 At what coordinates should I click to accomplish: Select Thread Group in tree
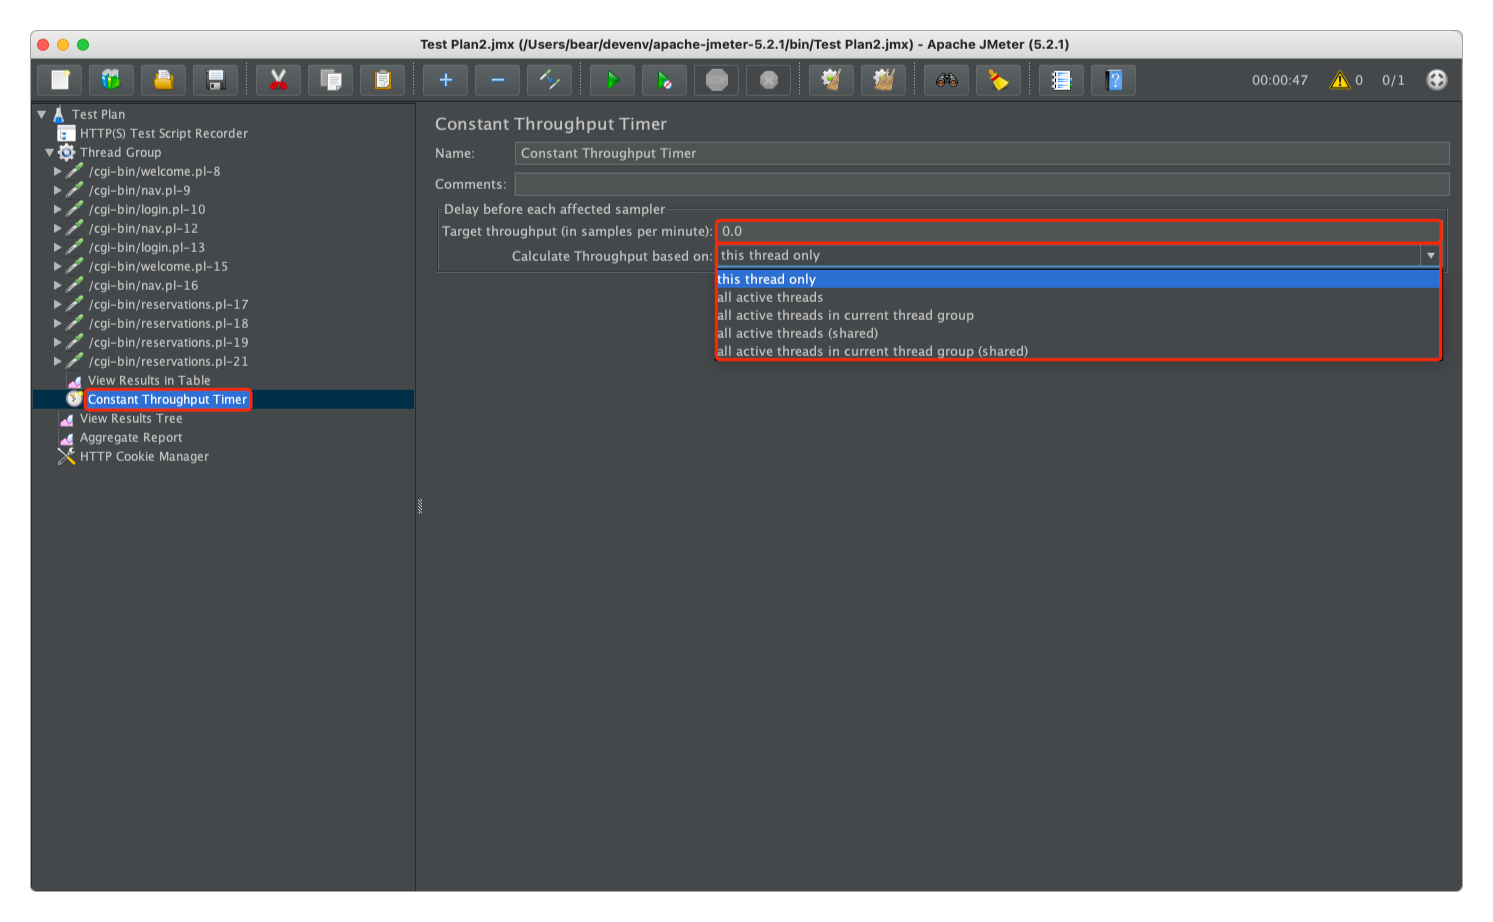pos(121,152)
